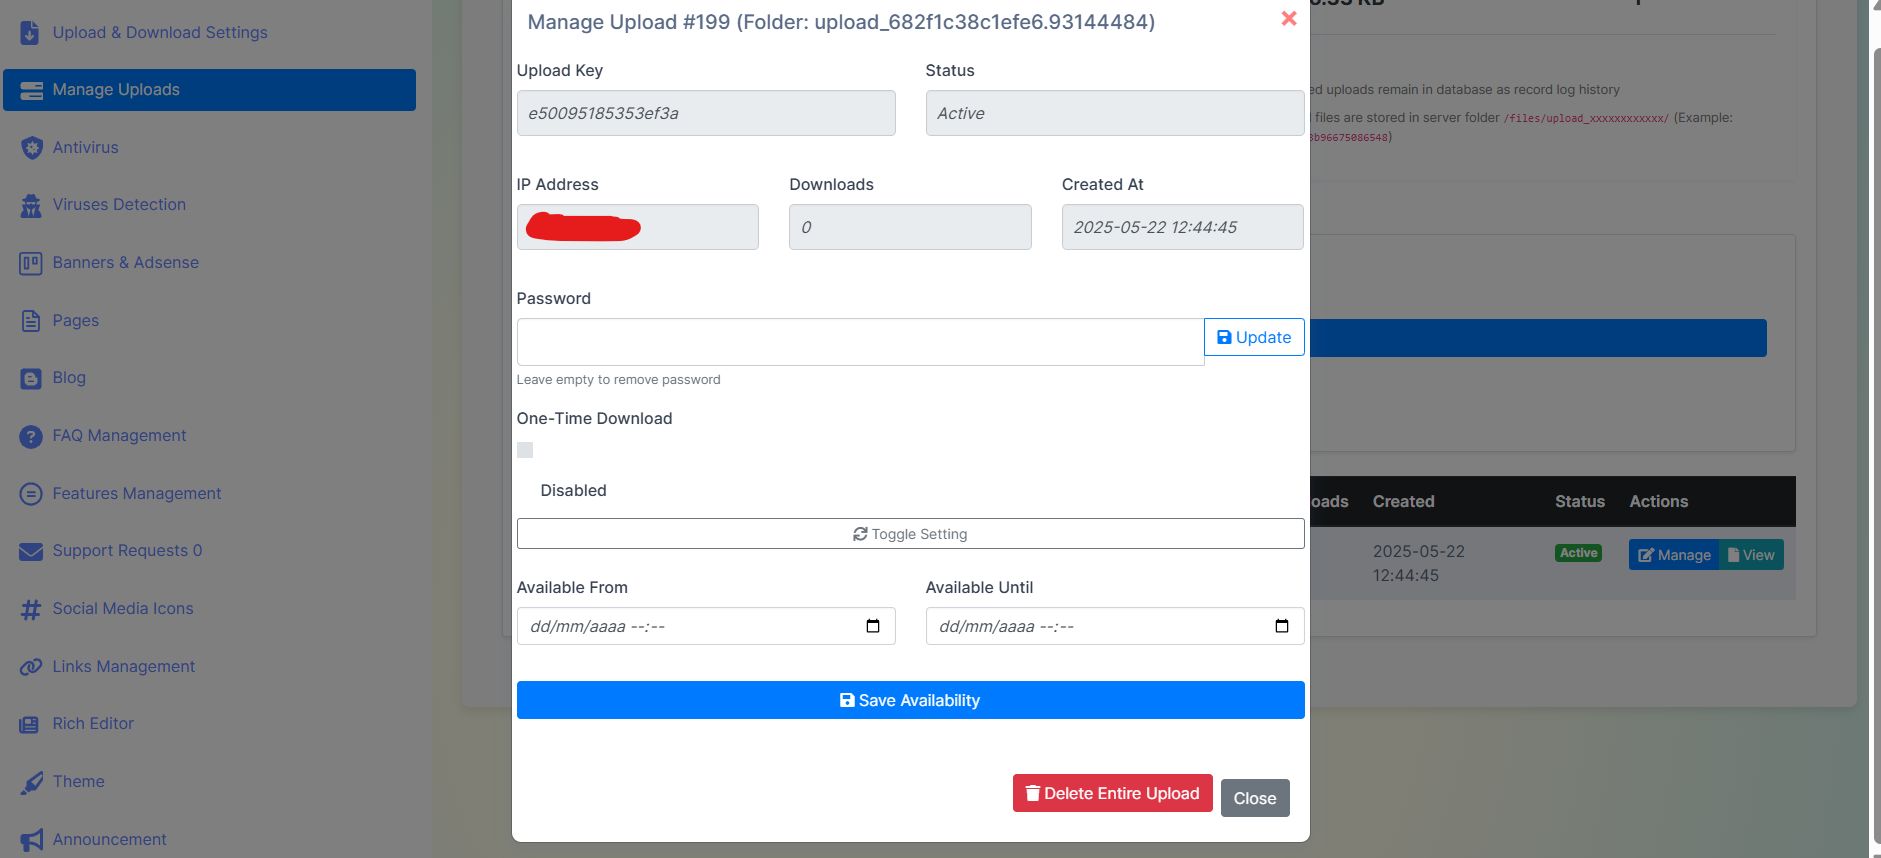
Task: Close the Manage Upload dialog with the red X
Action: click(1289, 19)
